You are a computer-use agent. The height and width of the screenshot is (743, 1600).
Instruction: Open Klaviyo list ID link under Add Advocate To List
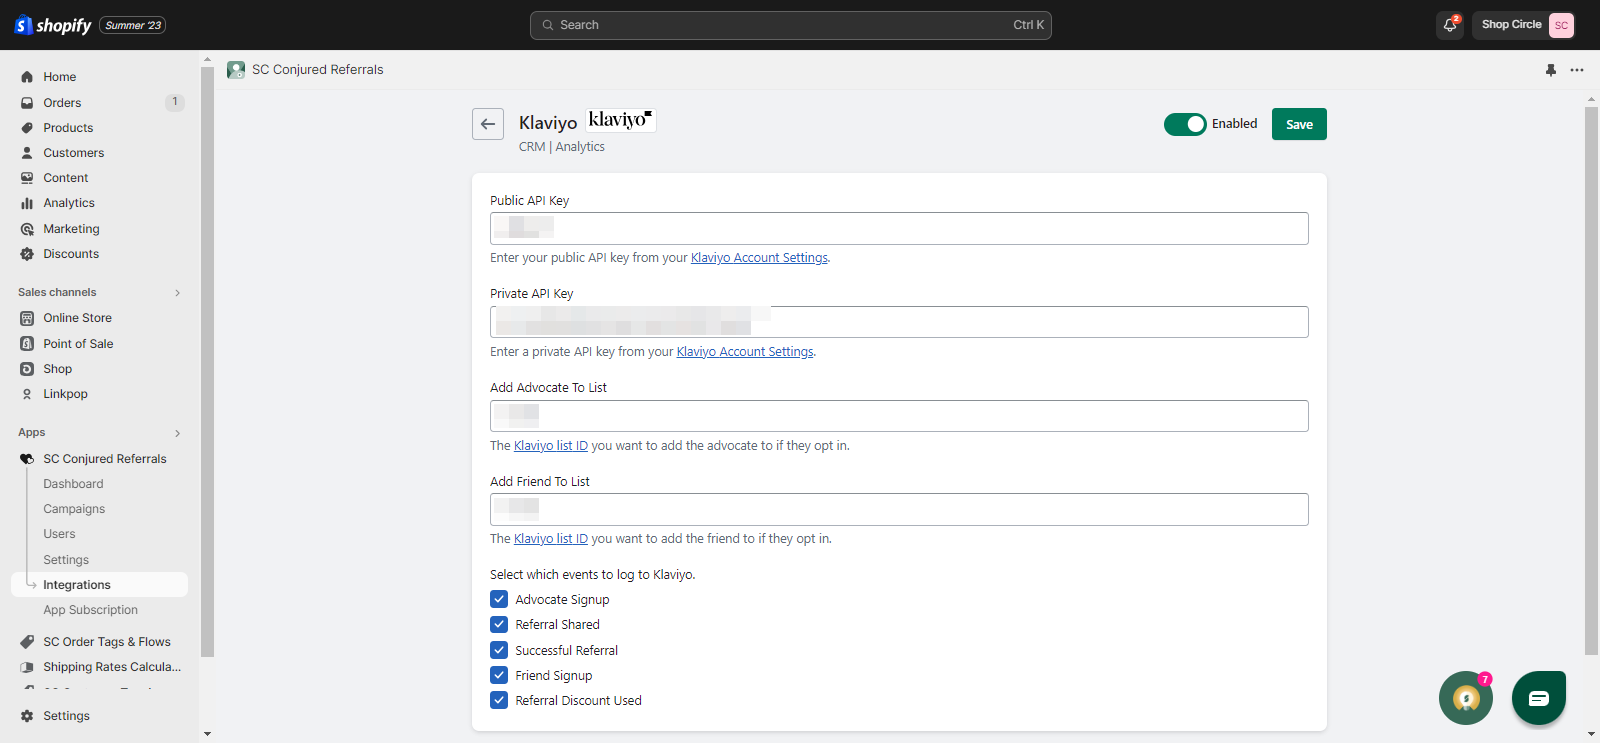(551, 446)
